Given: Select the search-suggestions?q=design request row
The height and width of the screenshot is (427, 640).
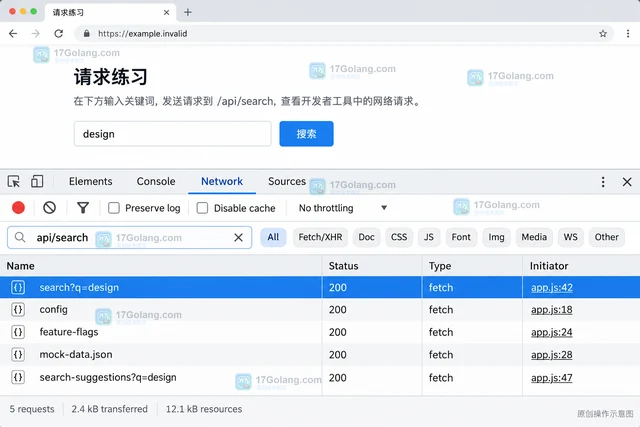Looking at the screenshot, I should click(320, 377).
